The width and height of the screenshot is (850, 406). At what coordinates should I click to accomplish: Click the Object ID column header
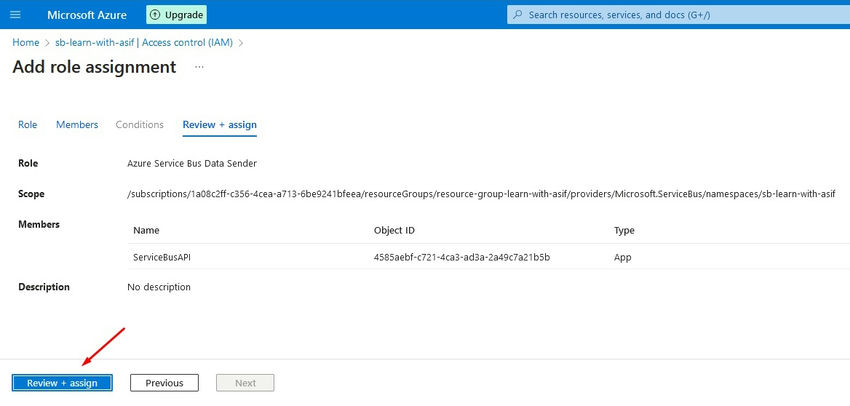(x=394, y=231)
